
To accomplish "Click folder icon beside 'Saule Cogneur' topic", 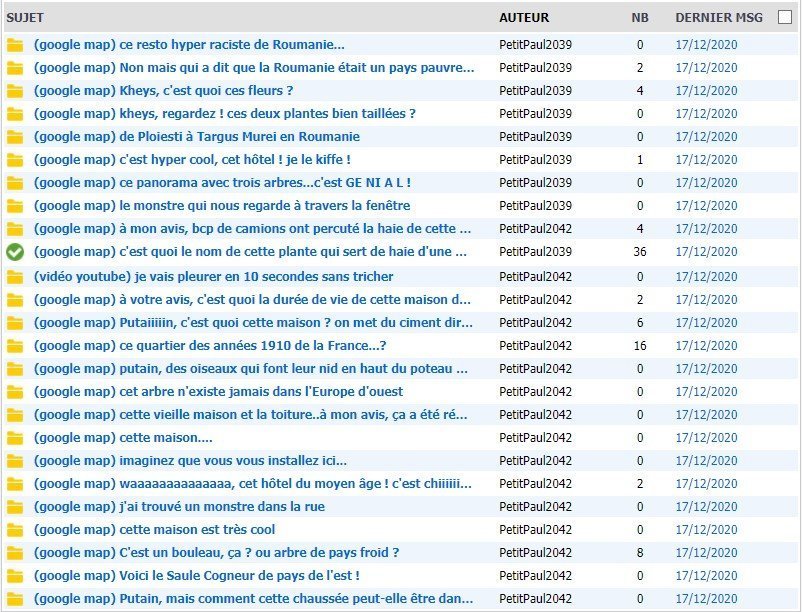I will click(x=15, y=576).
